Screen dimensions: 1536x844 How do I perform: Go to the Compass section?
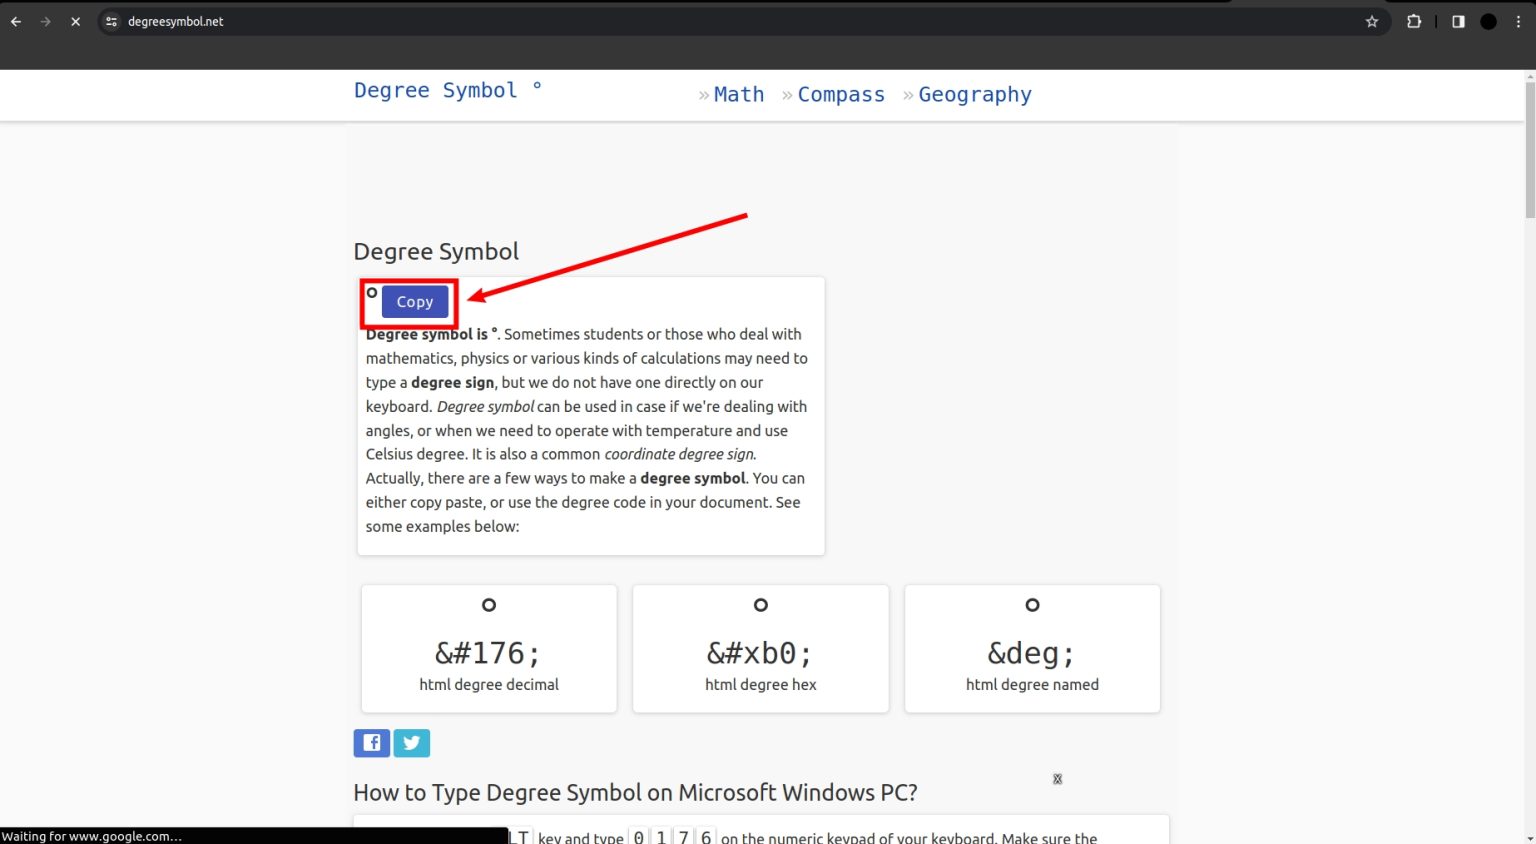(x=841, y=94)
